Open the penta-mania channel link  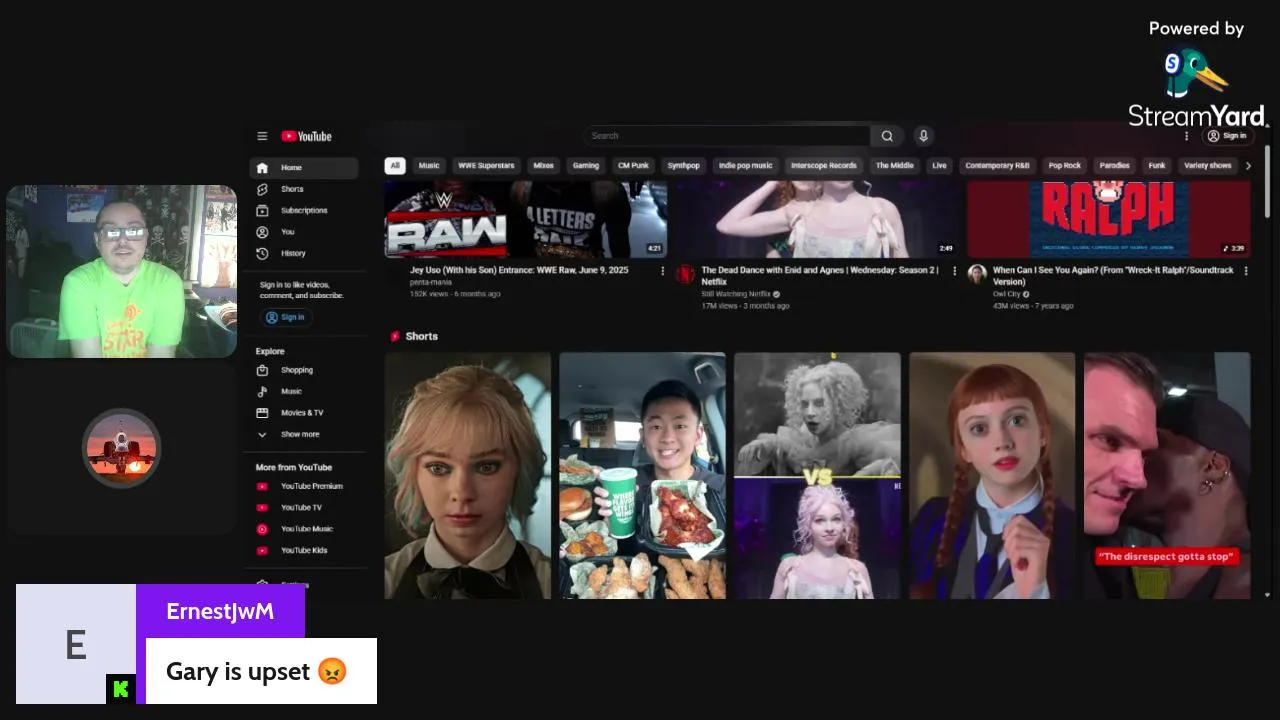431,282
